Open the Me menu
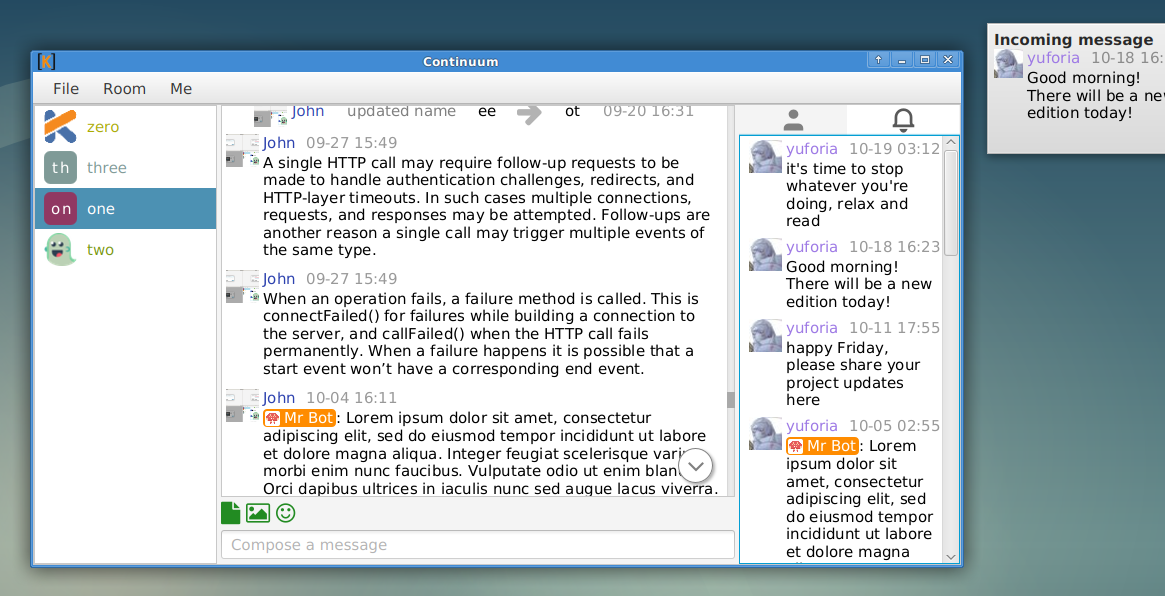This screenshot has height=596, width=1165. pos(181,89)
